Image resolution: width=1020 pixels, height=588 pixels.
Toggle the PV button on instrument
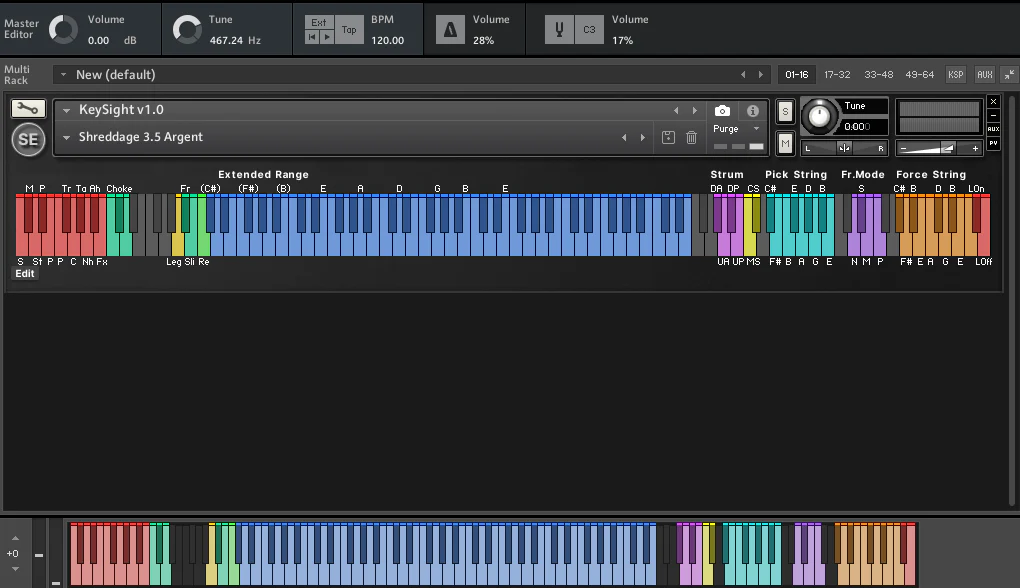[x=993, y=142]
